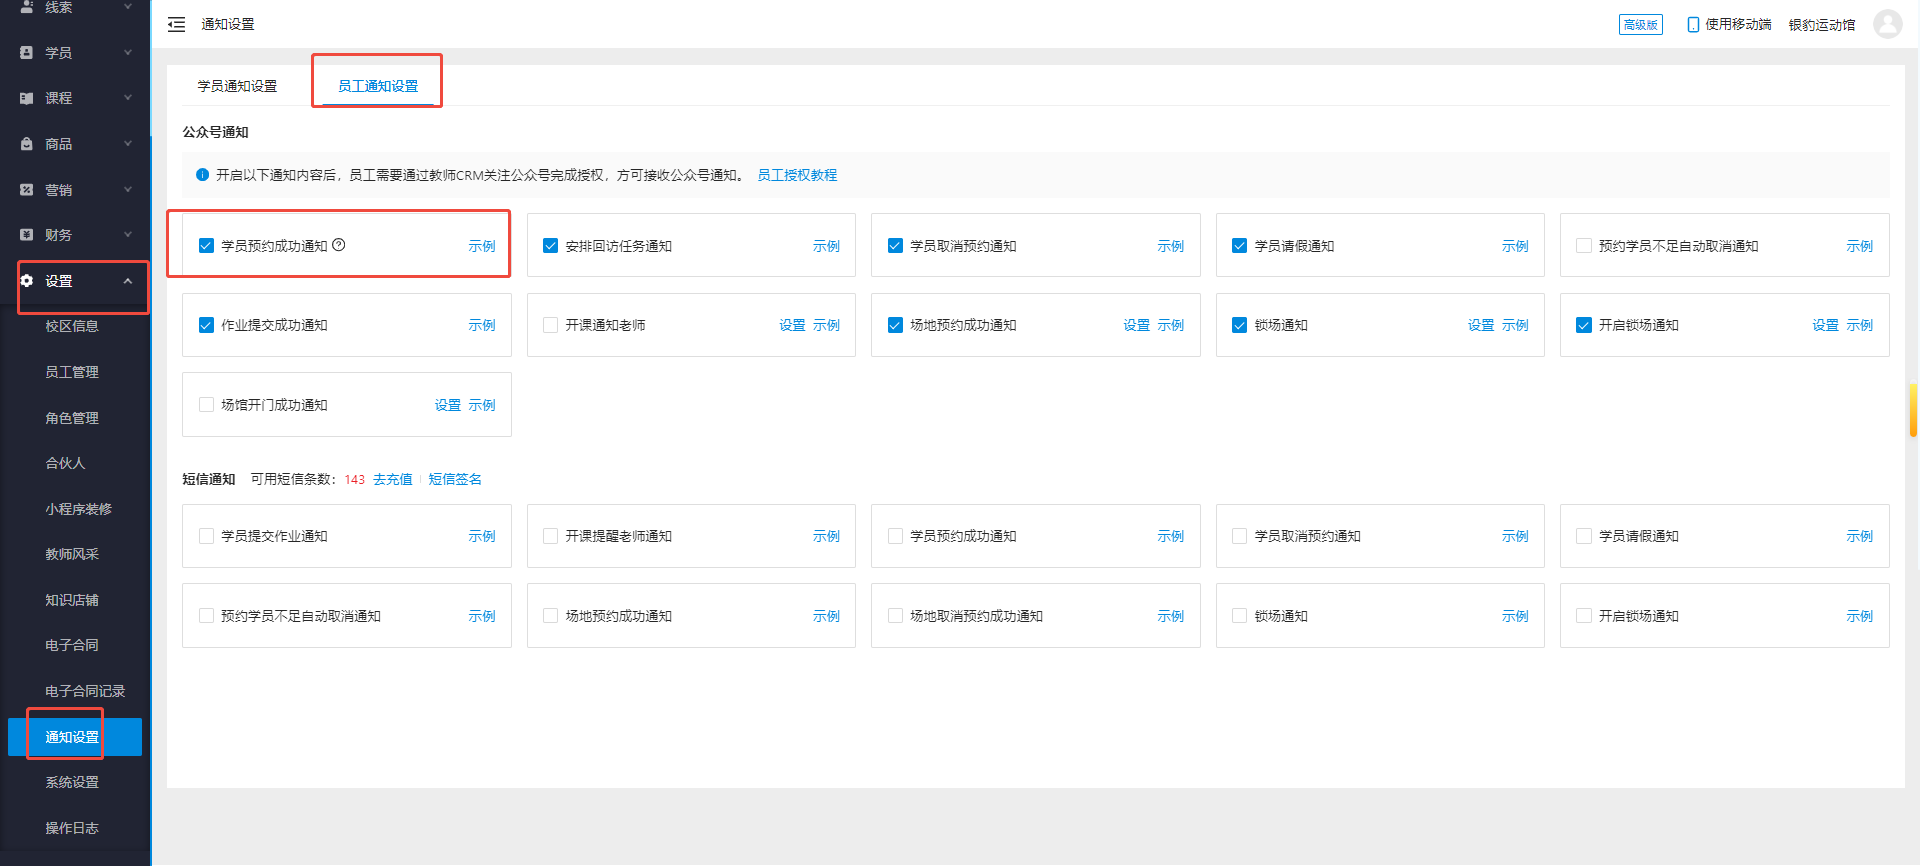Switch to 学员通知设置 tab
1920x866 pixels.
point(237,86)
